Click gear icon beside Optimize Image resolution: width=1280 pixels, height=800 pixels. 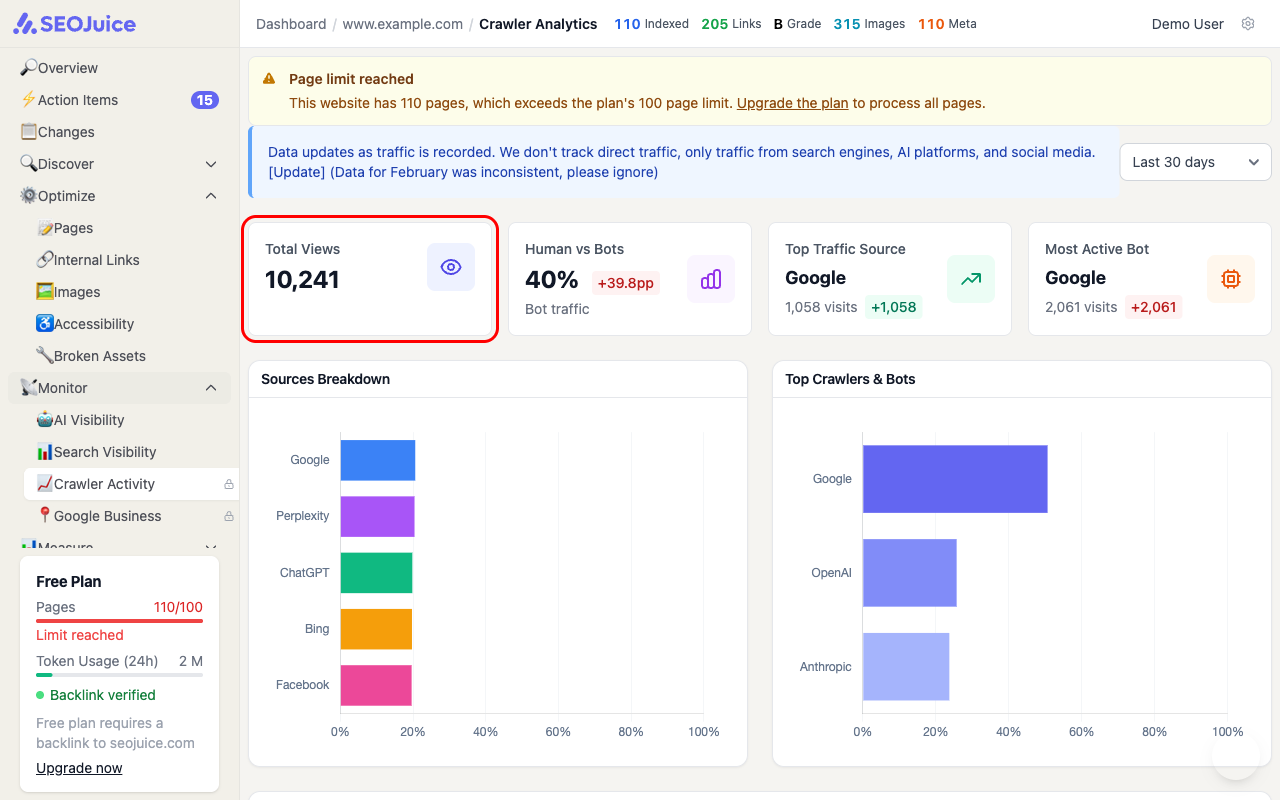pos(29,196)
